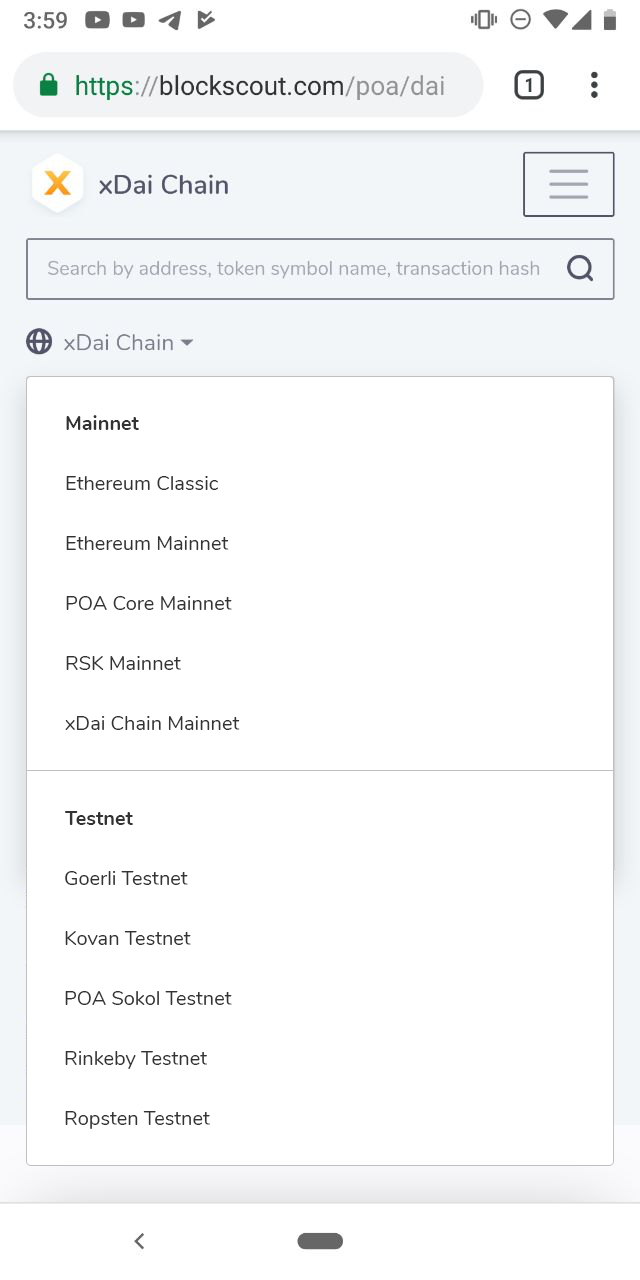This screenshot has height=1280, width=640.
Task: Tap the HTTPS padlock in the address bar
Action: (47, 85)
